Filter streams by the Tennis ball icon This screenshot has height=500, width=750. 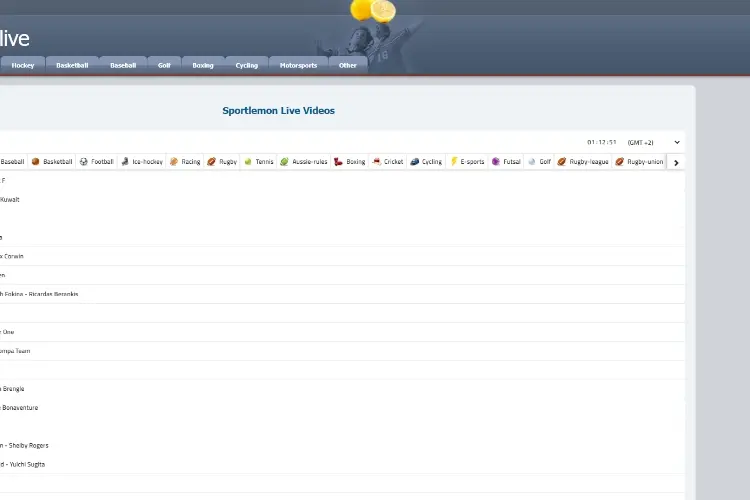pos(248,162)
